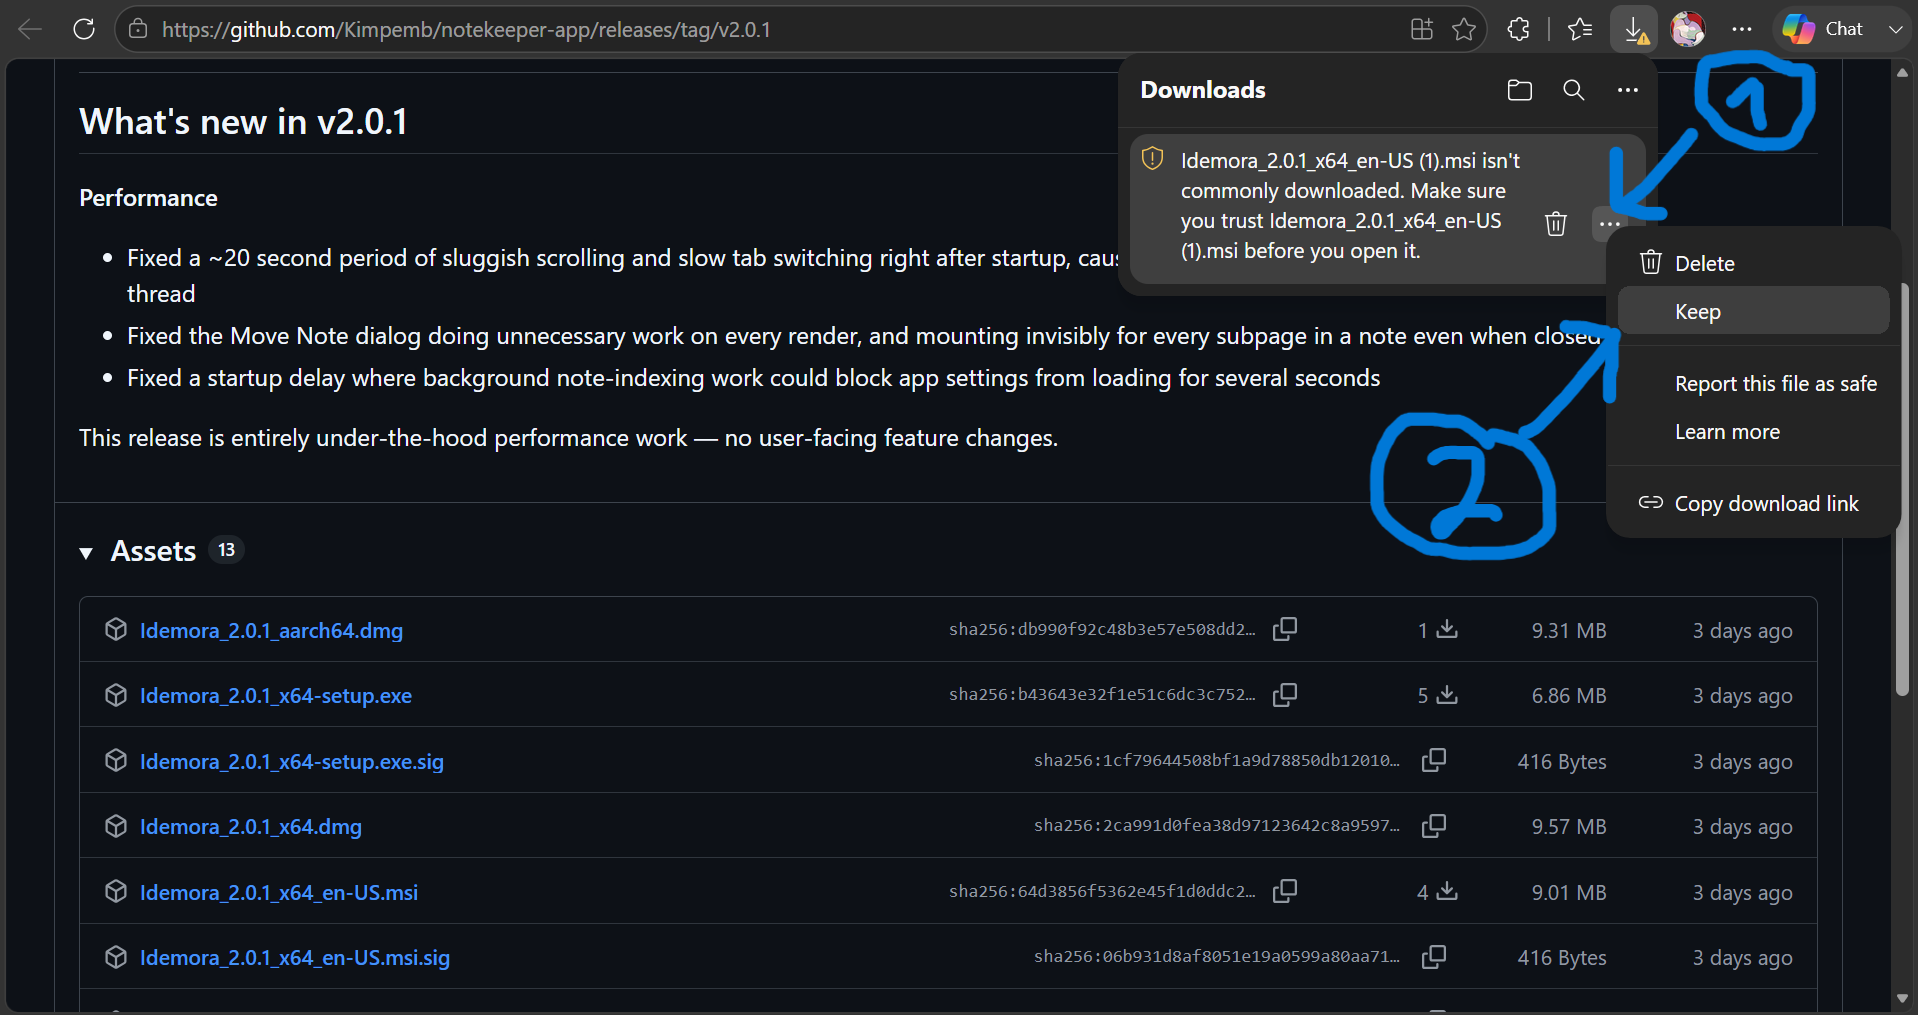Click the 'What's new in v2.0.1' heading
This screenshot has width=1918, height=1015.
244,121
